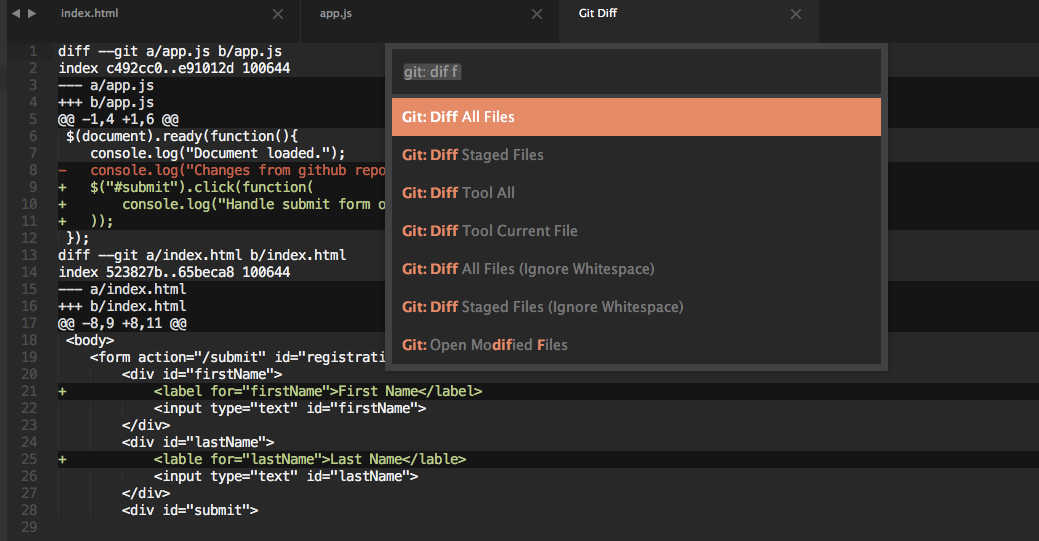Run Git: Diff All Files command
The height and width of the screenshot is (541, 1039).
point(636,117)
